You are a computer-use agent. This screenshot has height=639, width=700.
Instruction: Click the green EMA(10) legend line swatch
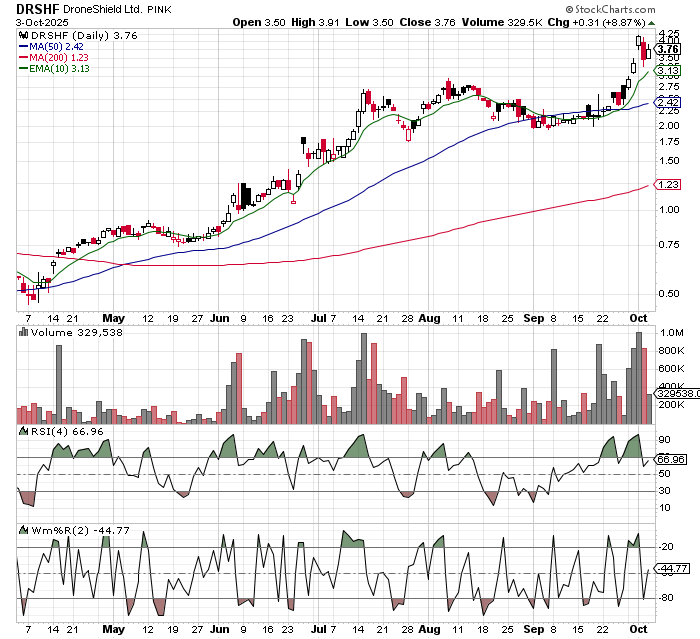point(23,68)
